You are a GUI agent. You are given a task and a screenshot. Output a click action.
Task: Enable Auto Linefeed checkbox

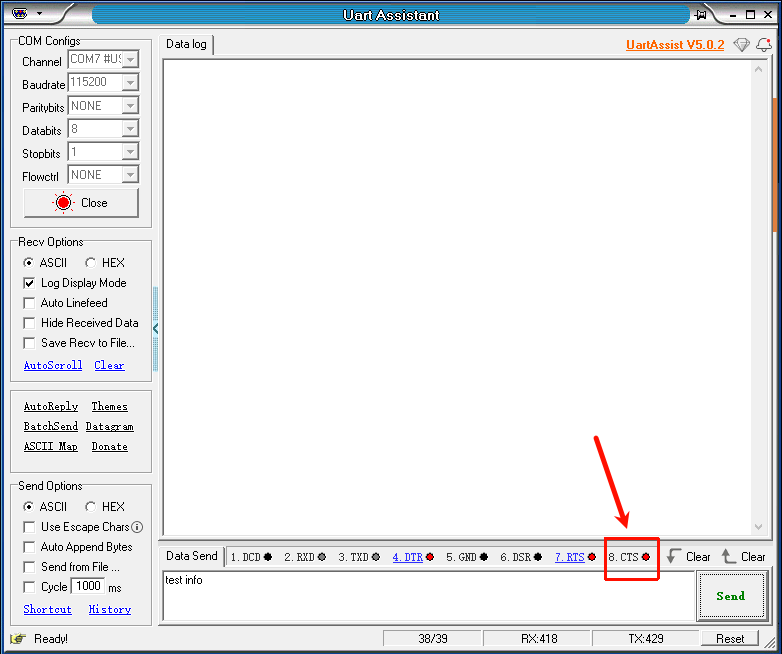pos(29,303)
